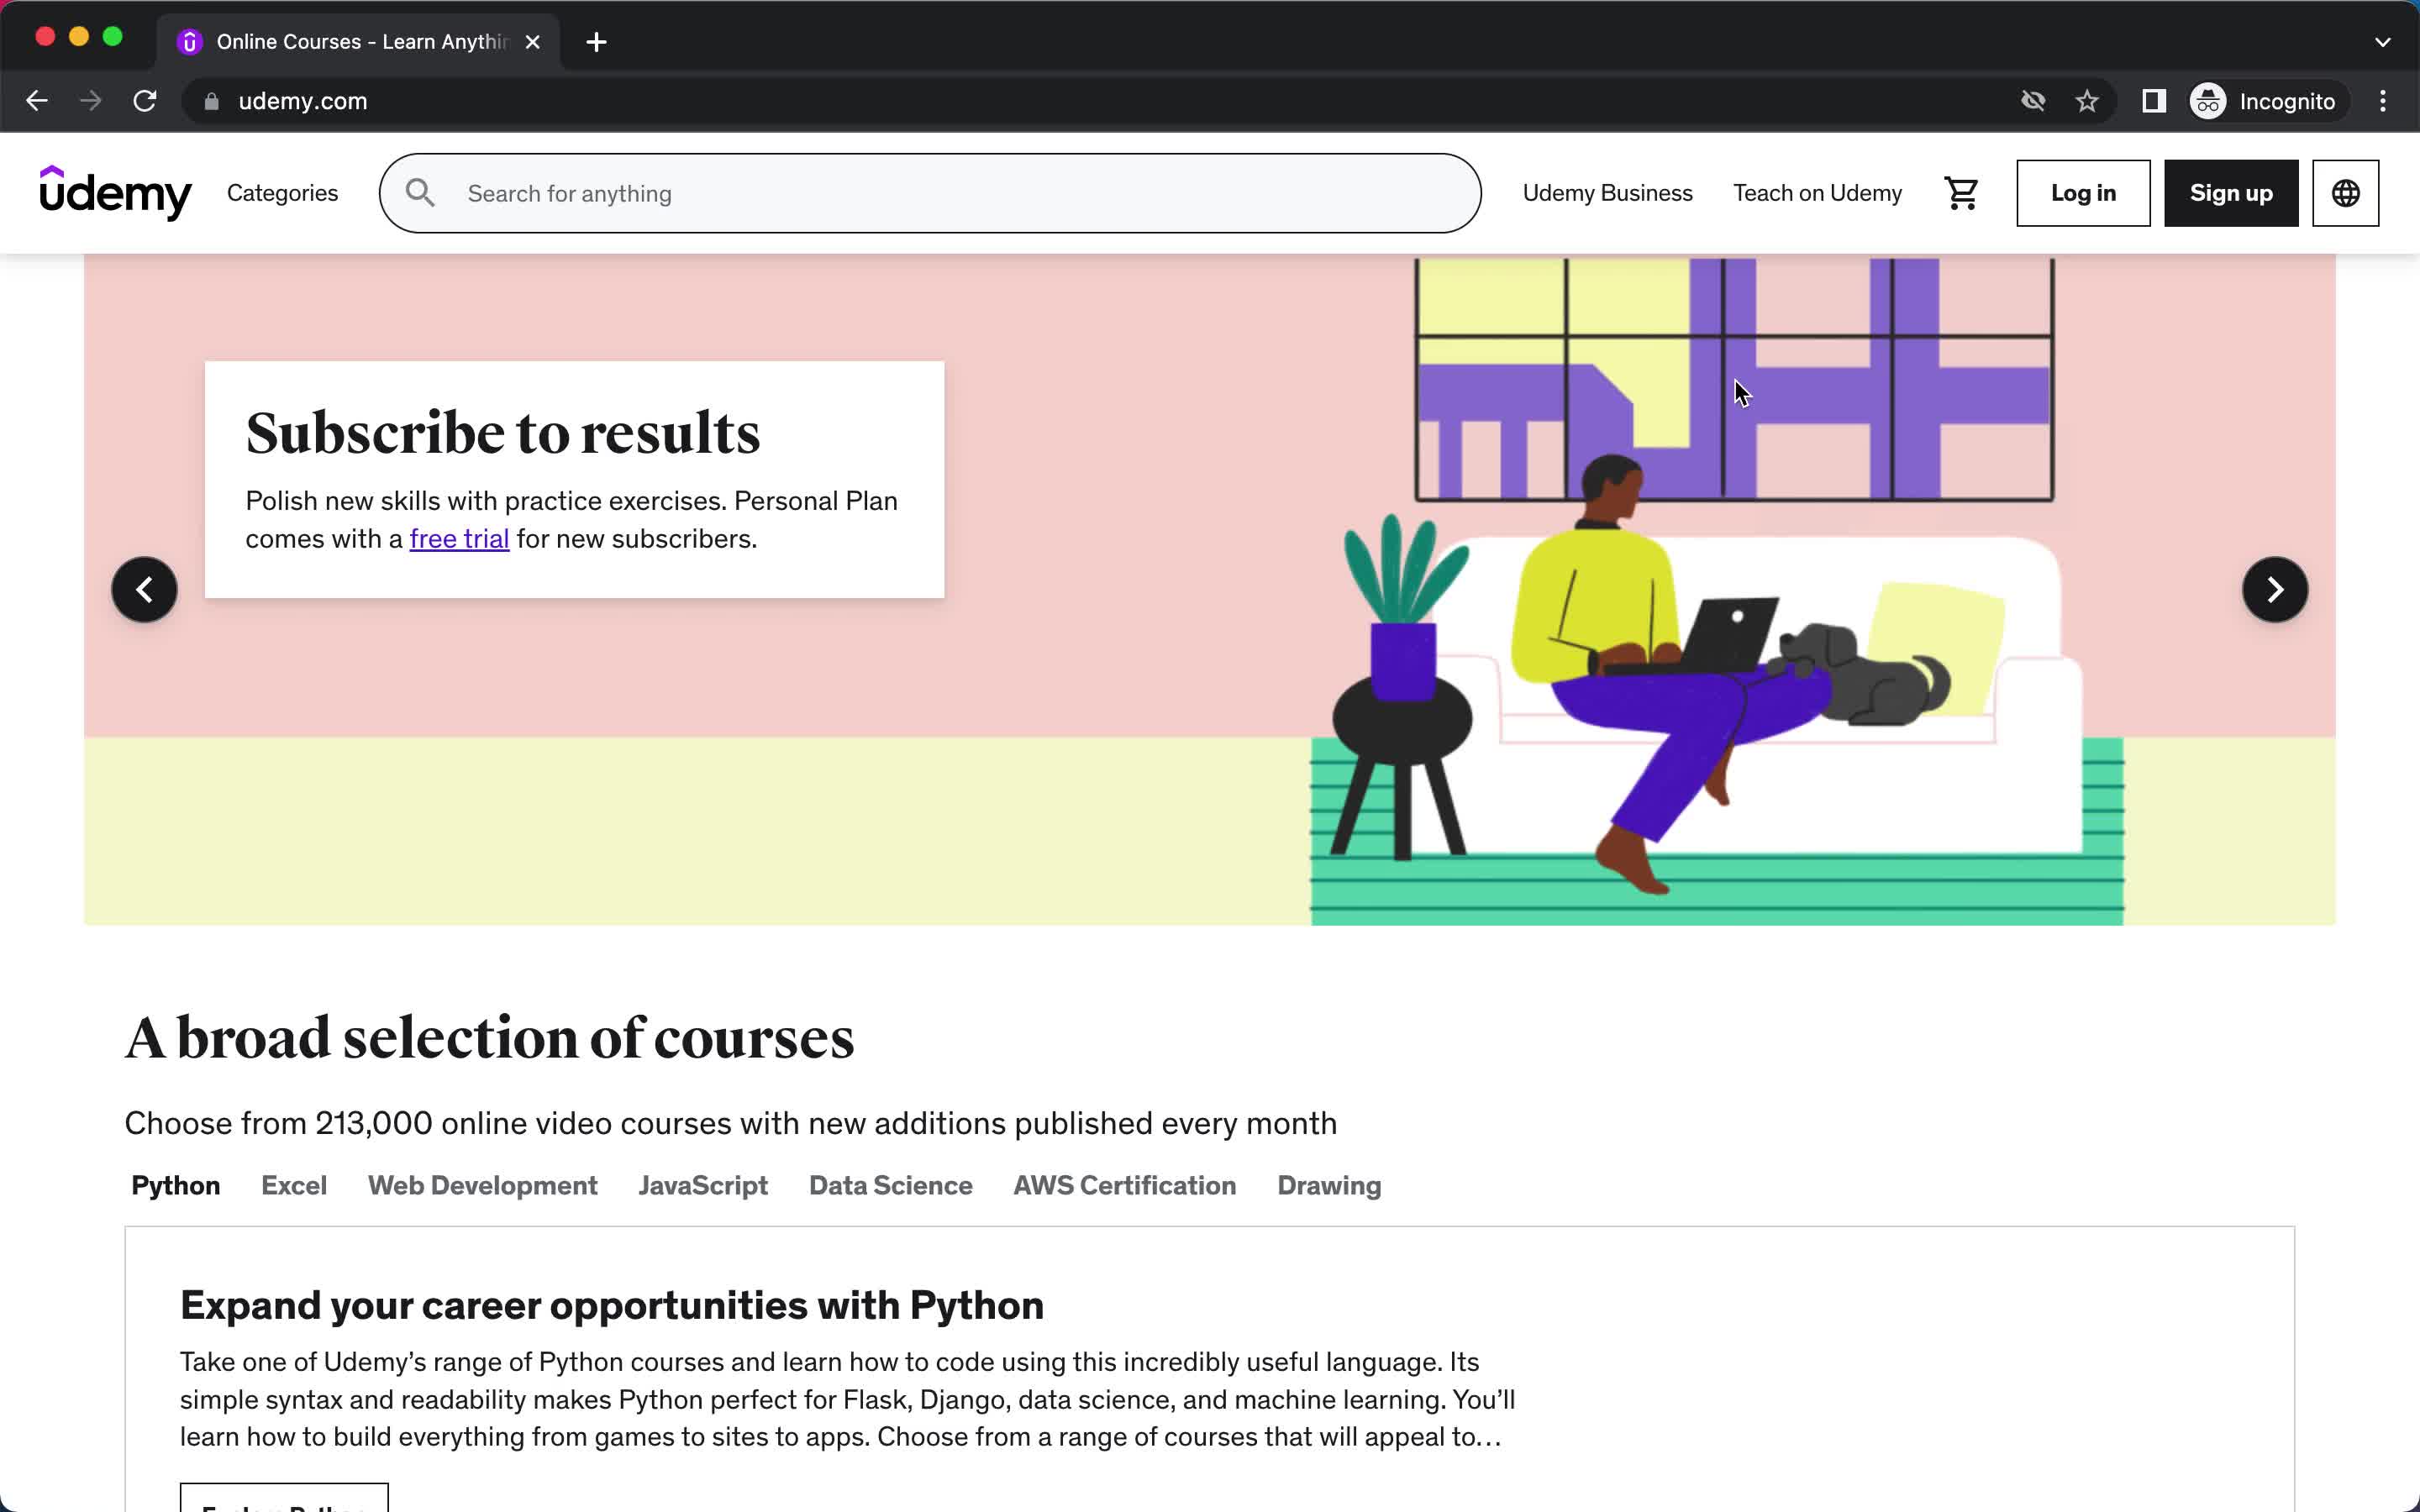Viewport: 2420px width, 1512px height.
Task: Switch to the Data Science tab
Action: coord(891,1185)
